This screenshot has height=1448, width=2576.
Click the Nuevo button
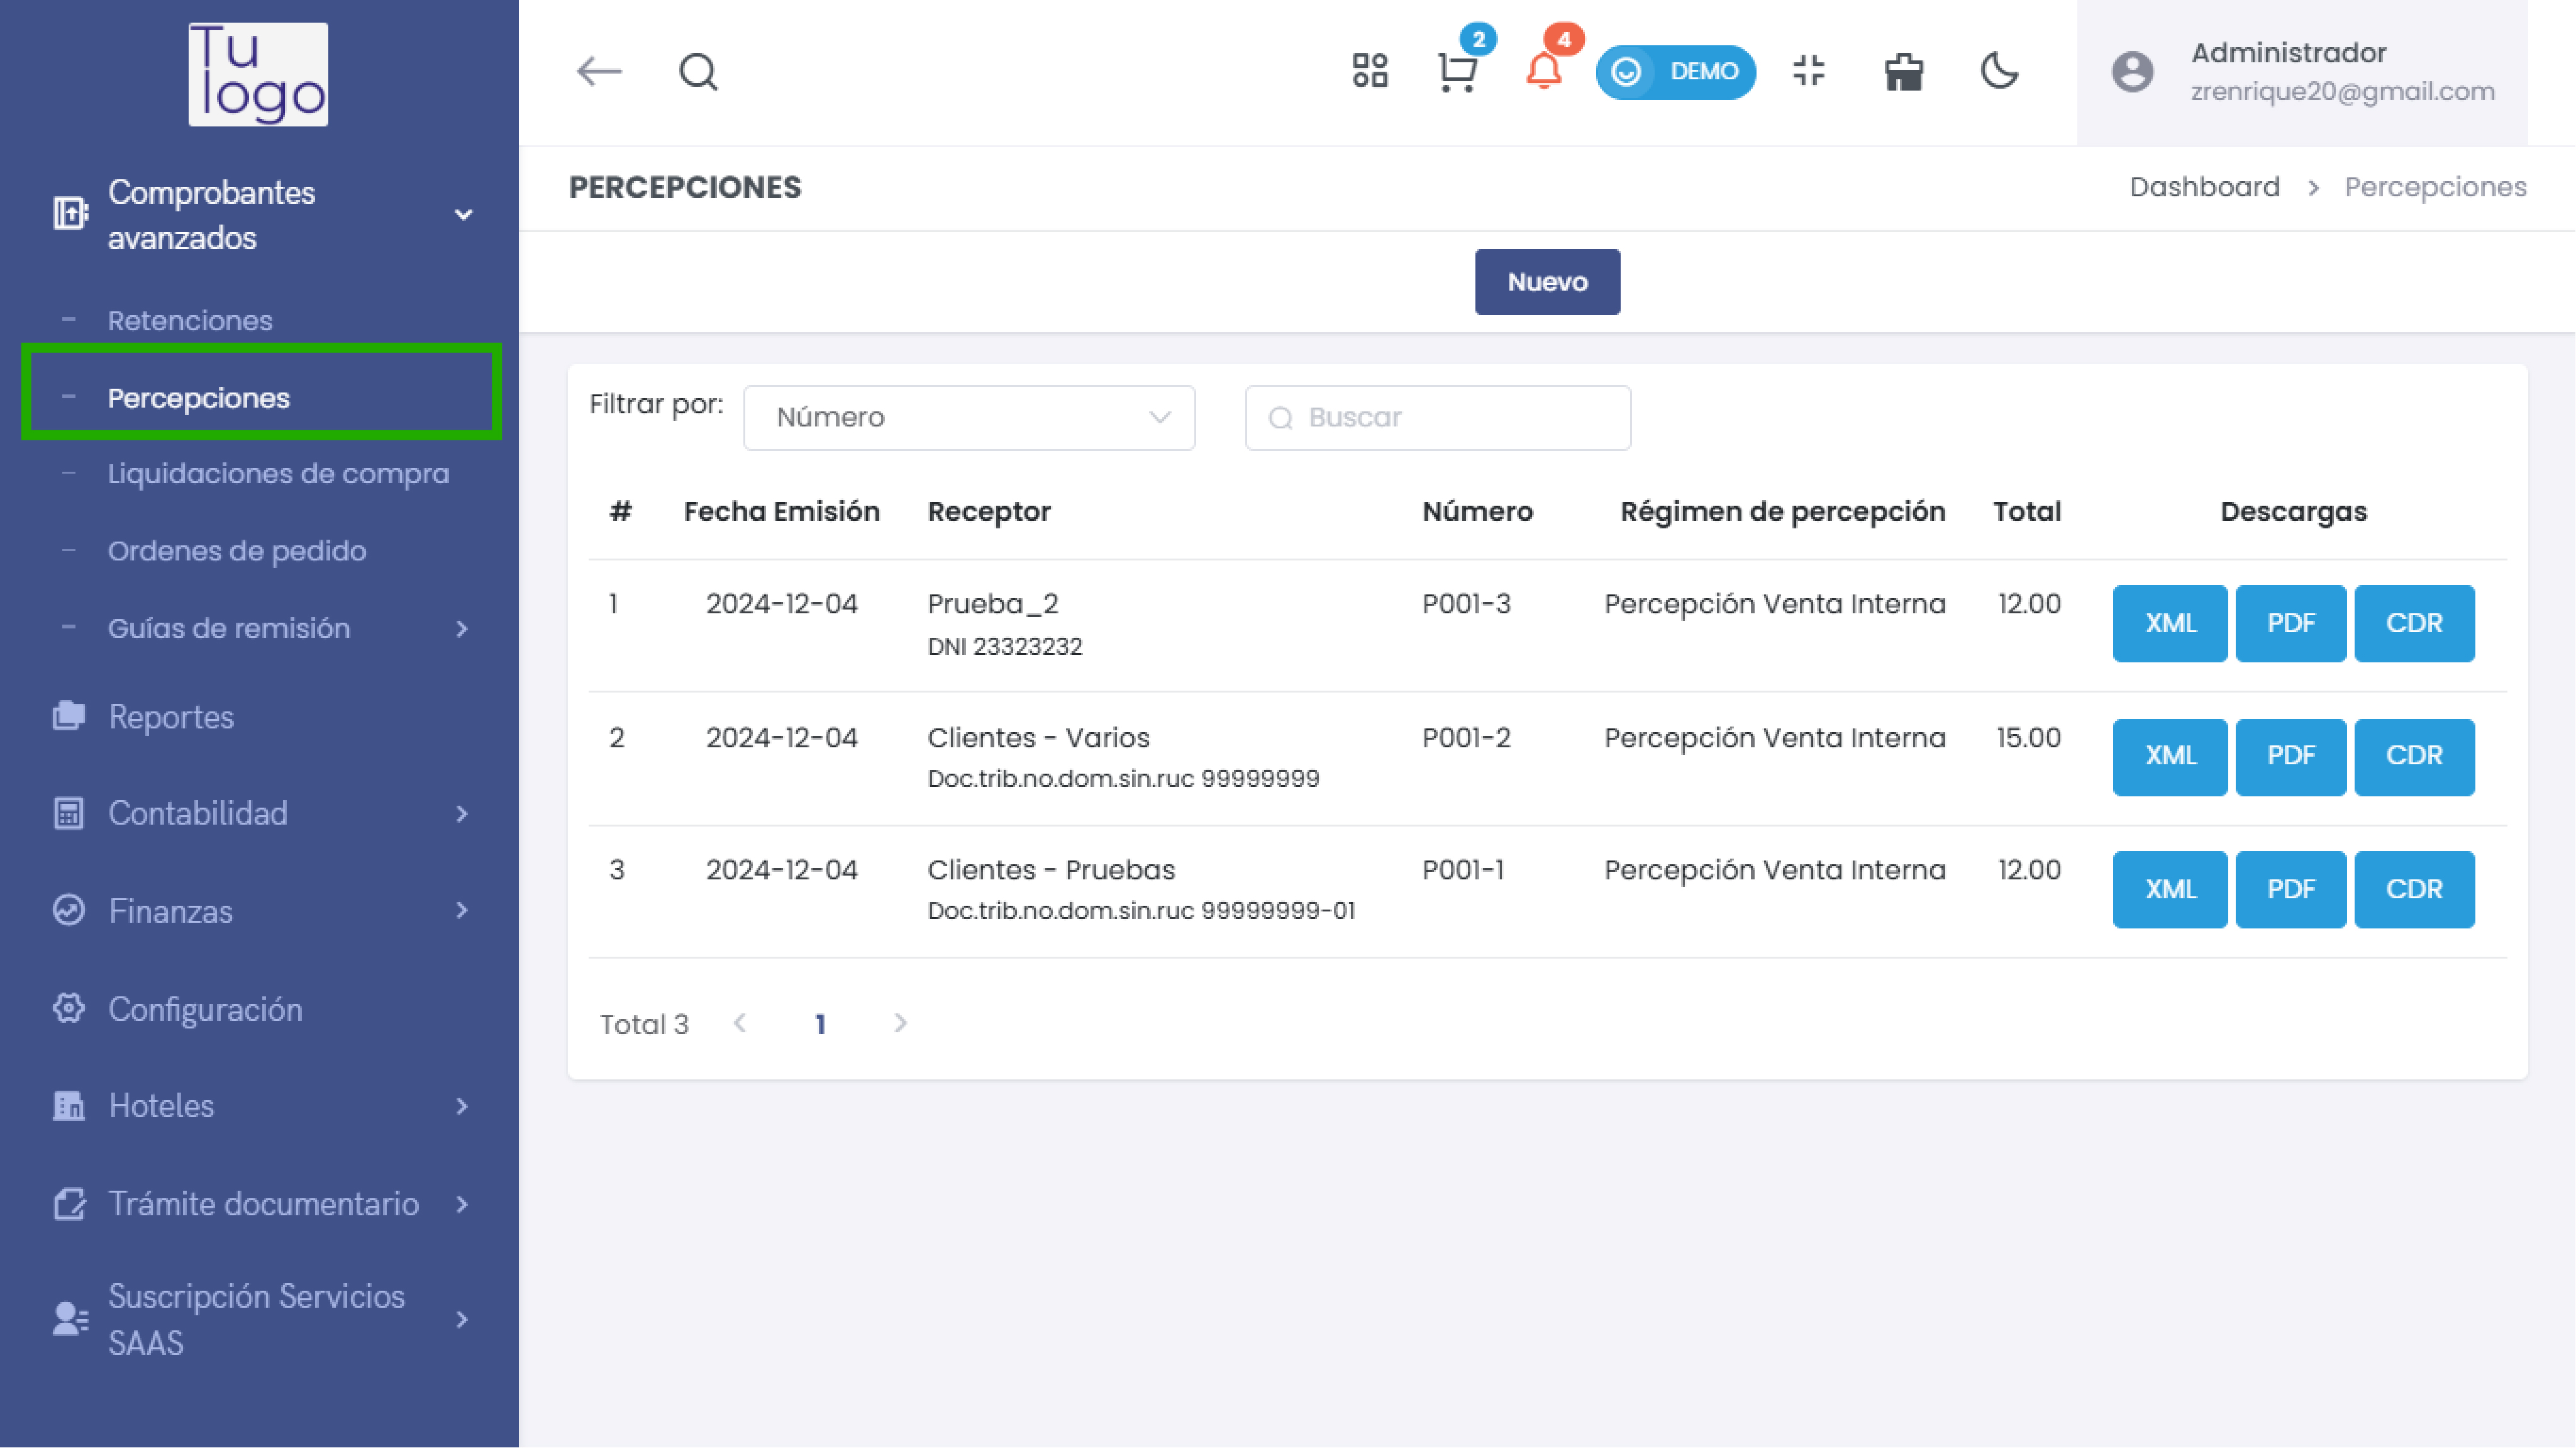[1546, 282]
